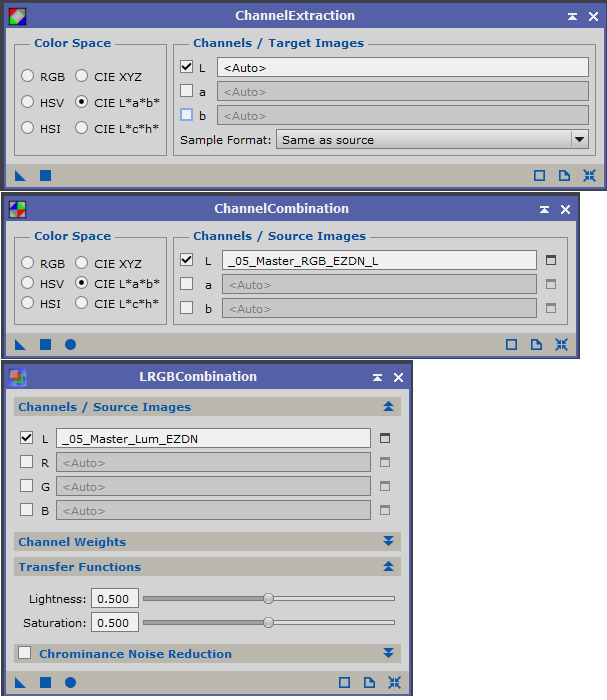This screenshot has width=607, height=700.
Task: Shade the ChannelExtraction window title bar
Action: [x=573, y=17]
